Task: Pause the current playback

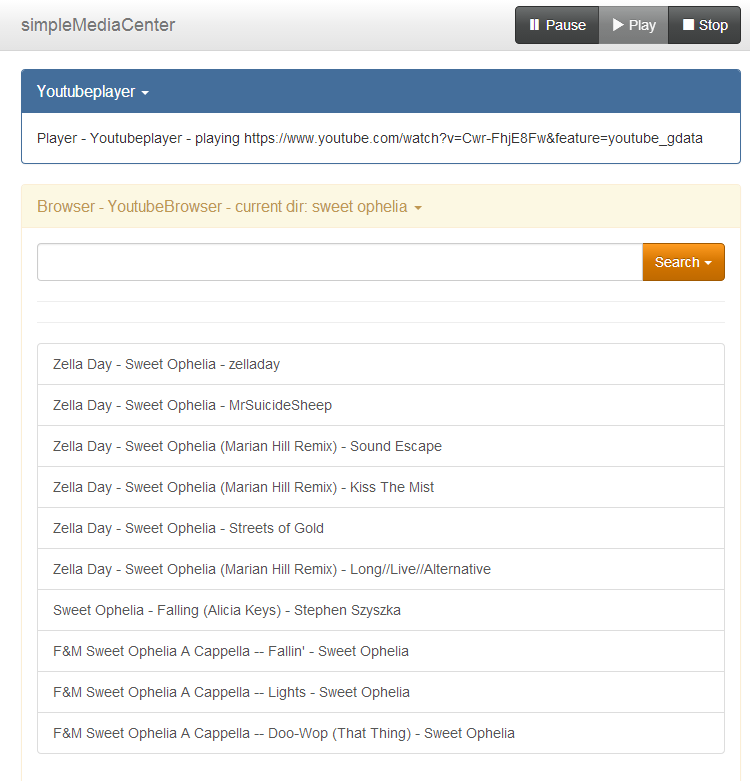Action: [x=557, y=25]
